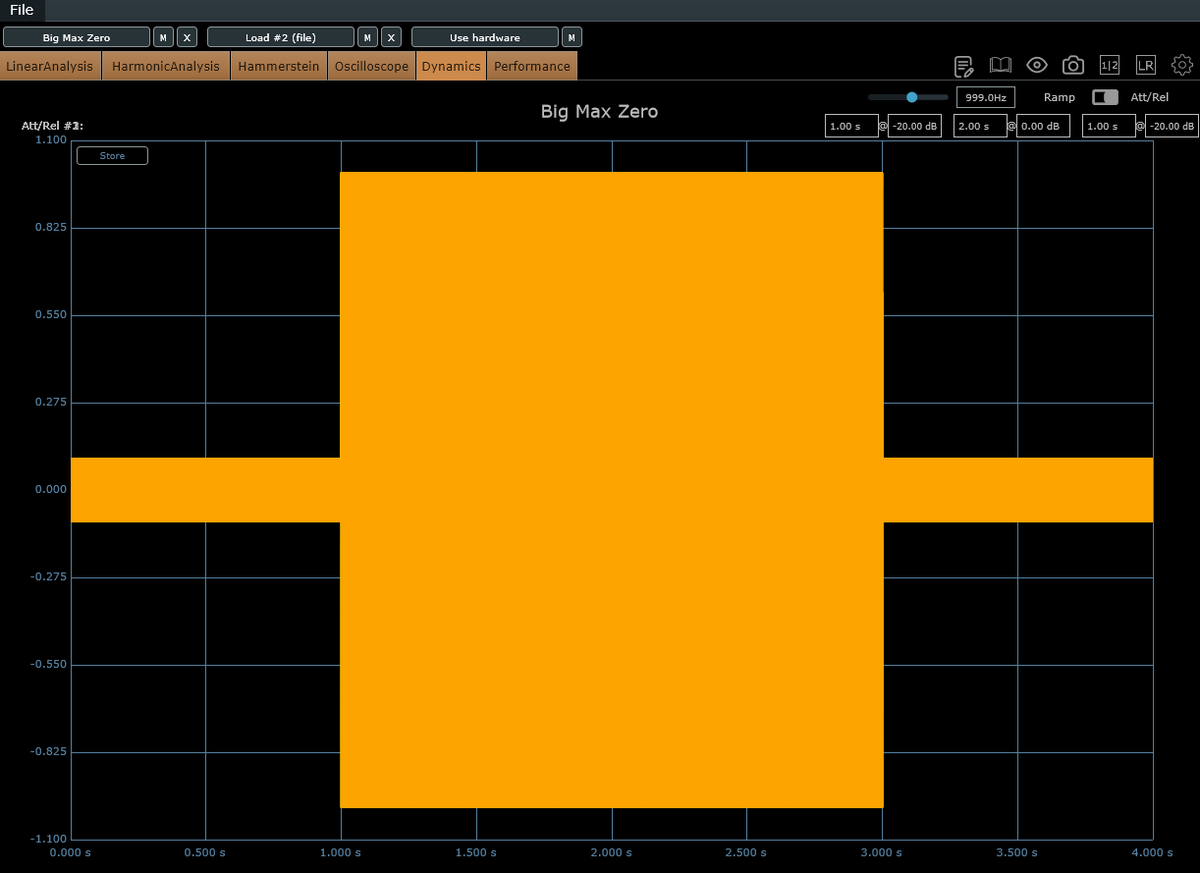1200x873 pixels.
Task: Click the 1.100 y-axis label
Action: coord(50,140)
